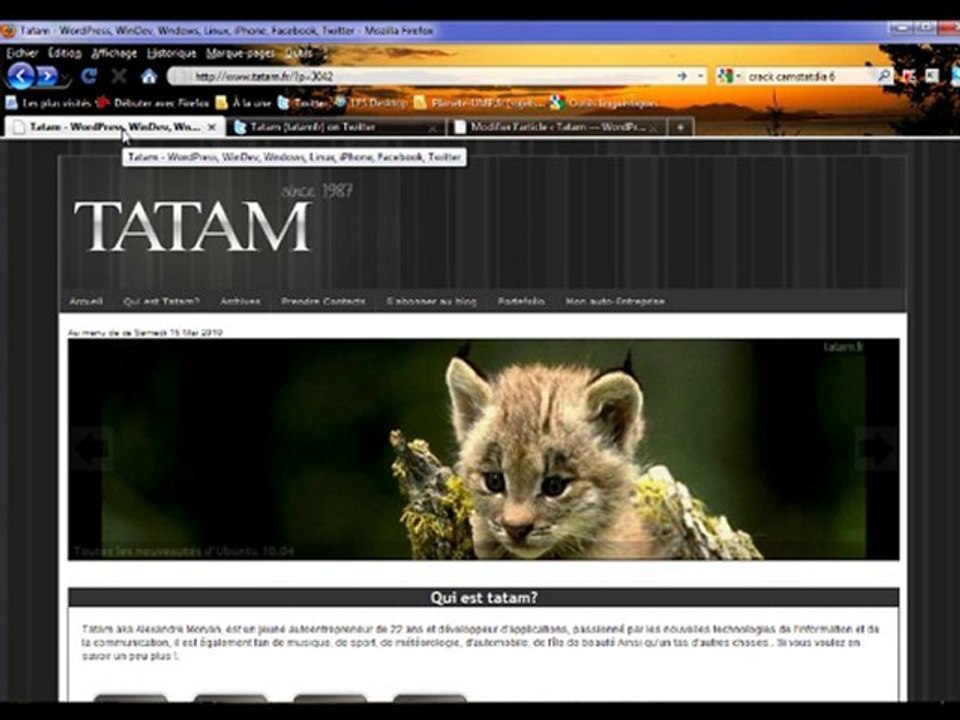Open the Portefolio navigation link
The width and height of the screenshot is (960, 720).
point(521,301)
